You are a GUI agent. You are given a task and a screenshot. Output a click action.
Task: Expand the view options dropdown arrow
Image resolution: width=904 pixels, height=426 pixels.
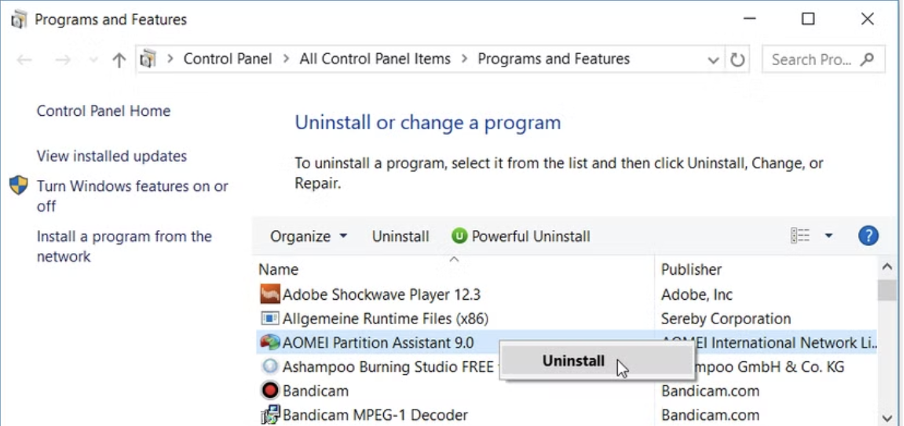(x=828, y=237)
